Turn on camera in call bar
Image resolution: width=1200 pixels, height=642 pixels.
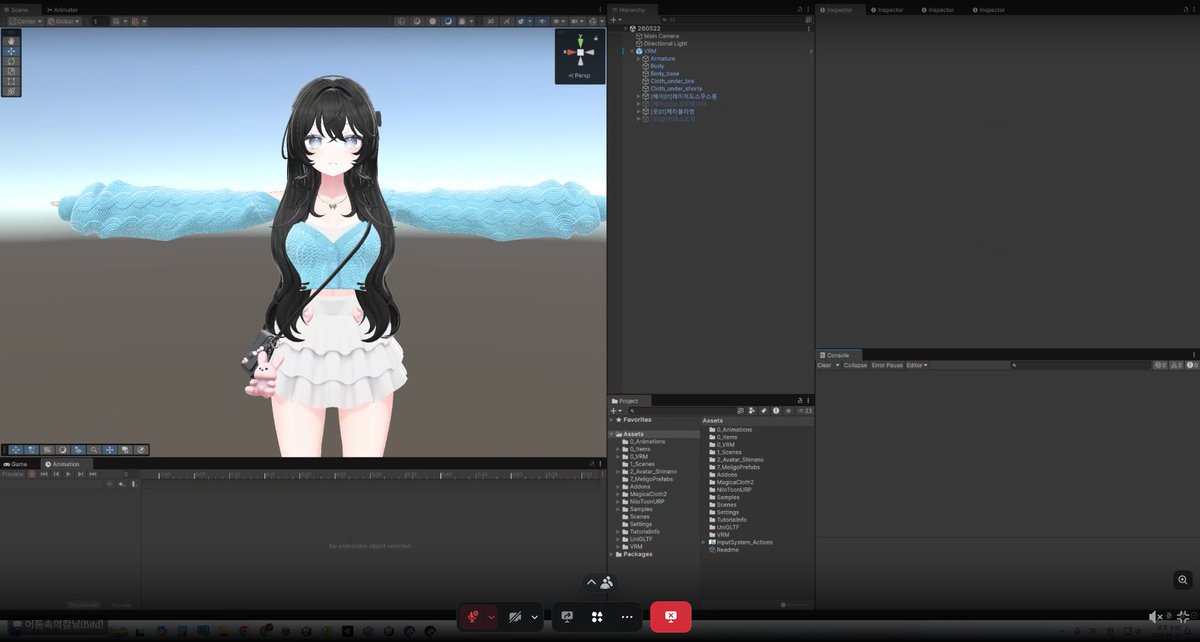click(x=515, y=617)
